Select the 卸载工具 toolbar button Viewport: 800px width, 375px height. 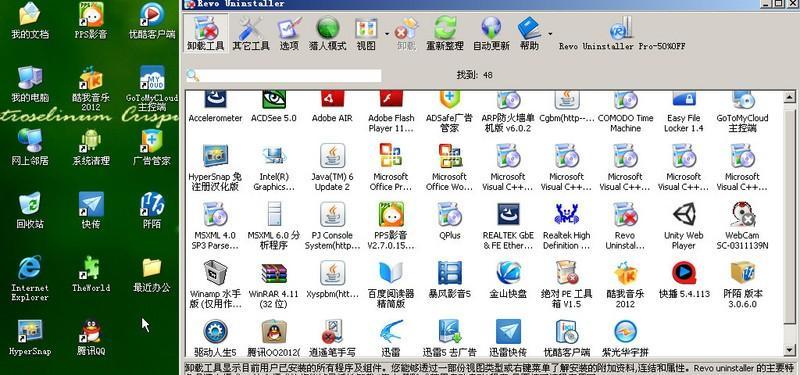pos(205,33)
